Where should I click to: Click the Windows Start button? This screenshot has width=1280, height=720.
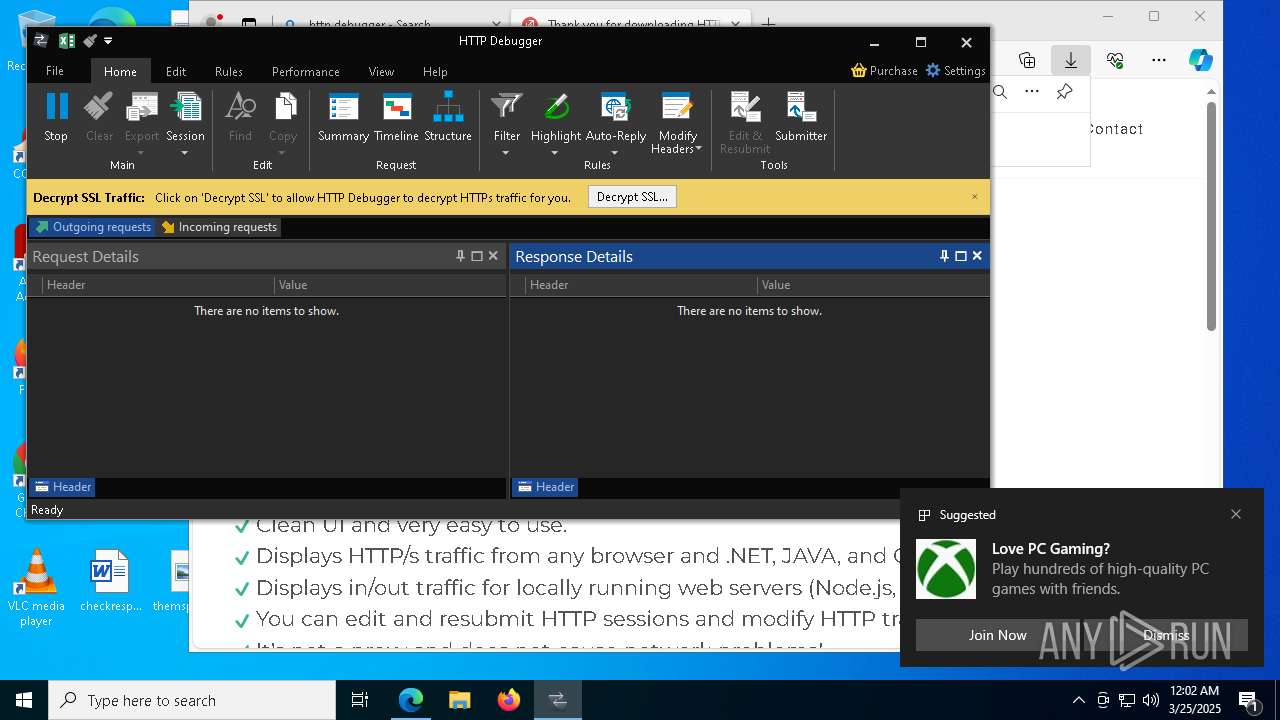24,700
